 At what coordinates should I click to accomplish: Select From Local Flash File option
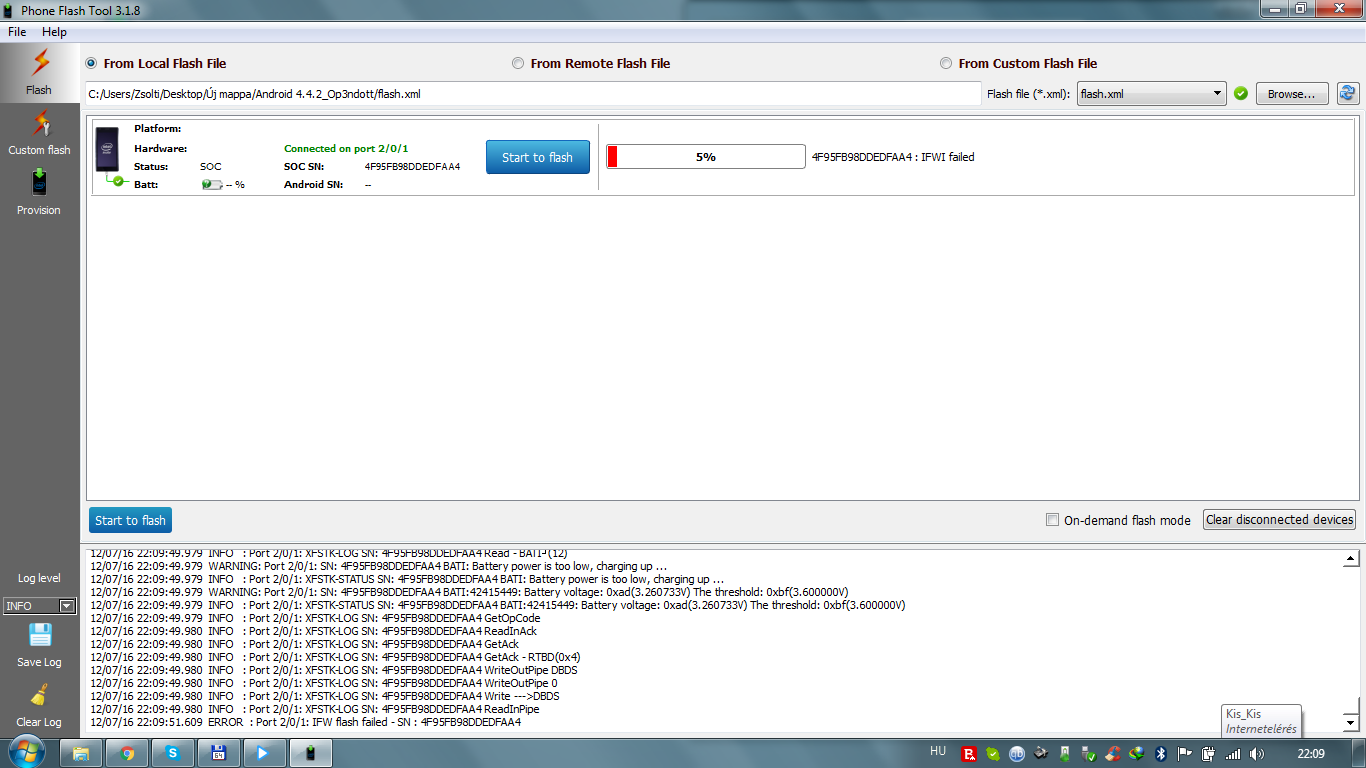[x=156, y=63]
